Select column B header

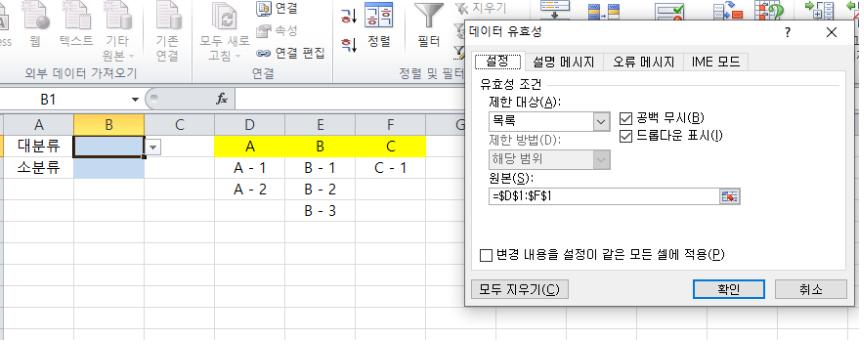click(x=109, y=125)
